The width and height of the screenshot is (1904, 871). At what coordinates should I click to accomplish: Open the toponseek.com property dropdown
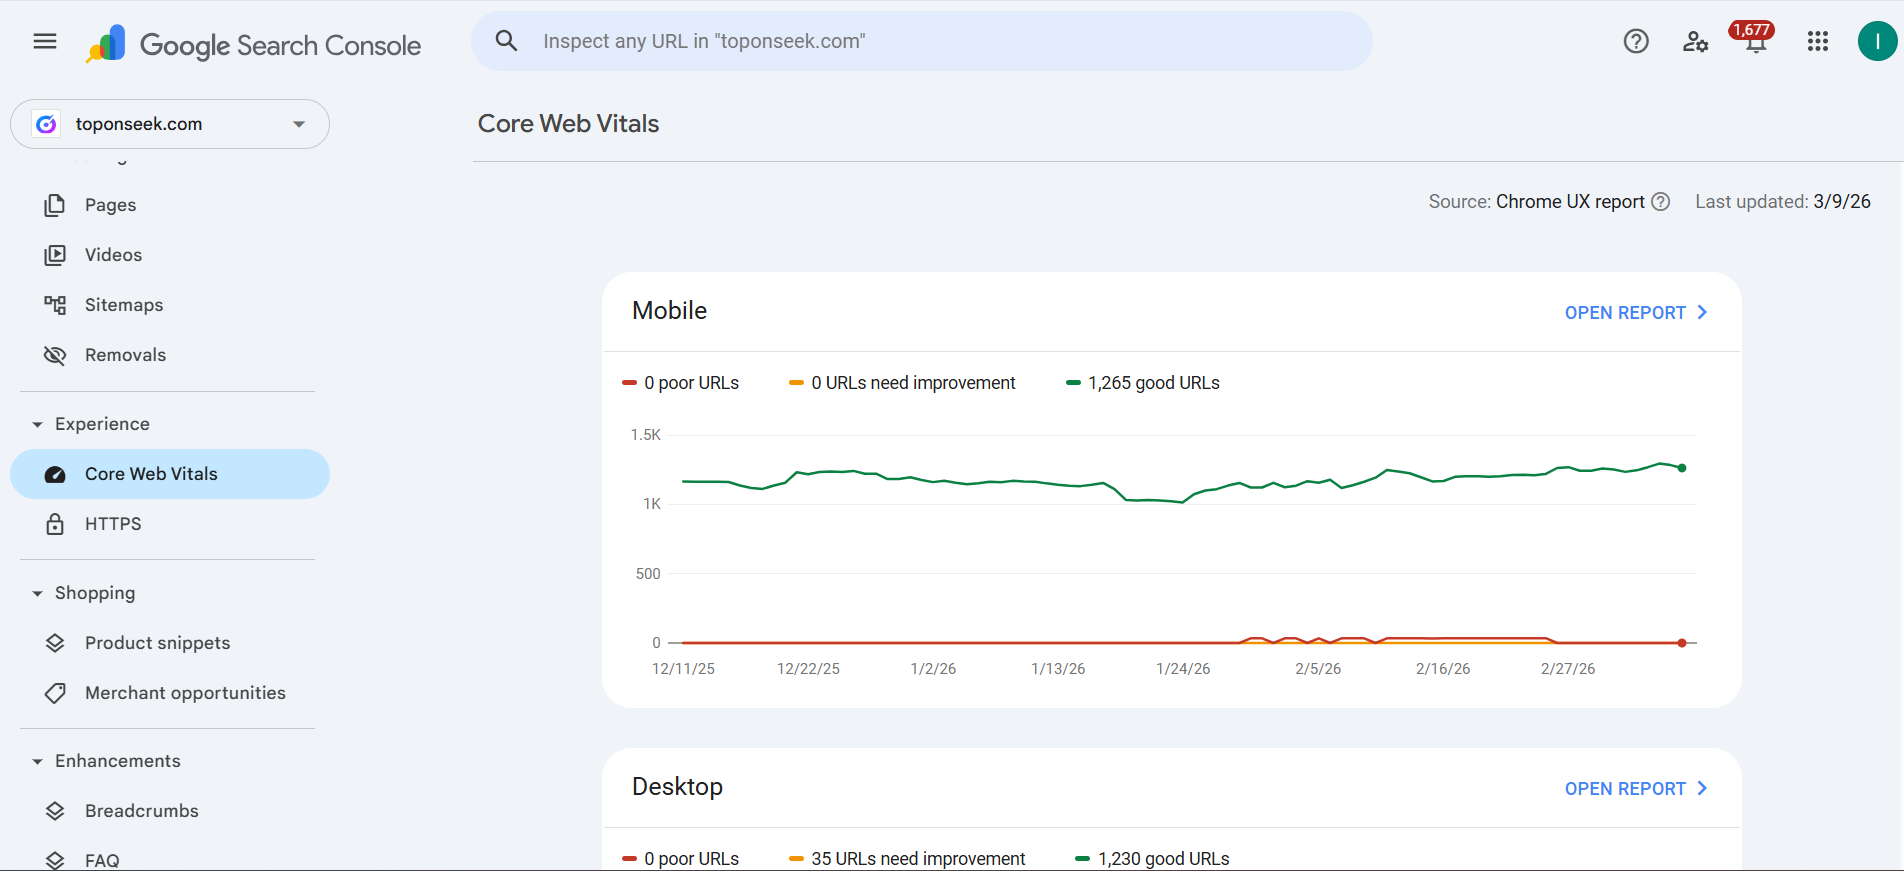(170, 124)
